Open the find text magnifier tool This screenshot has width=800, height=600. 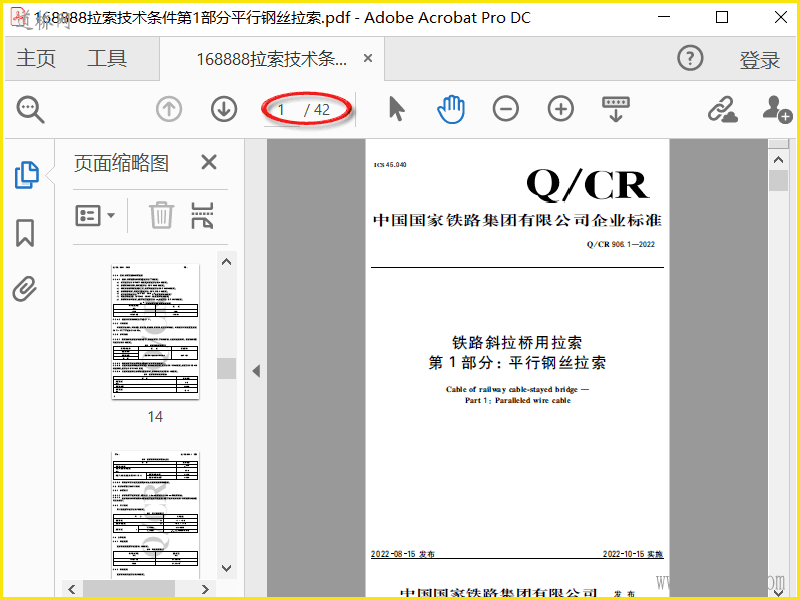(x=31, y=109)
